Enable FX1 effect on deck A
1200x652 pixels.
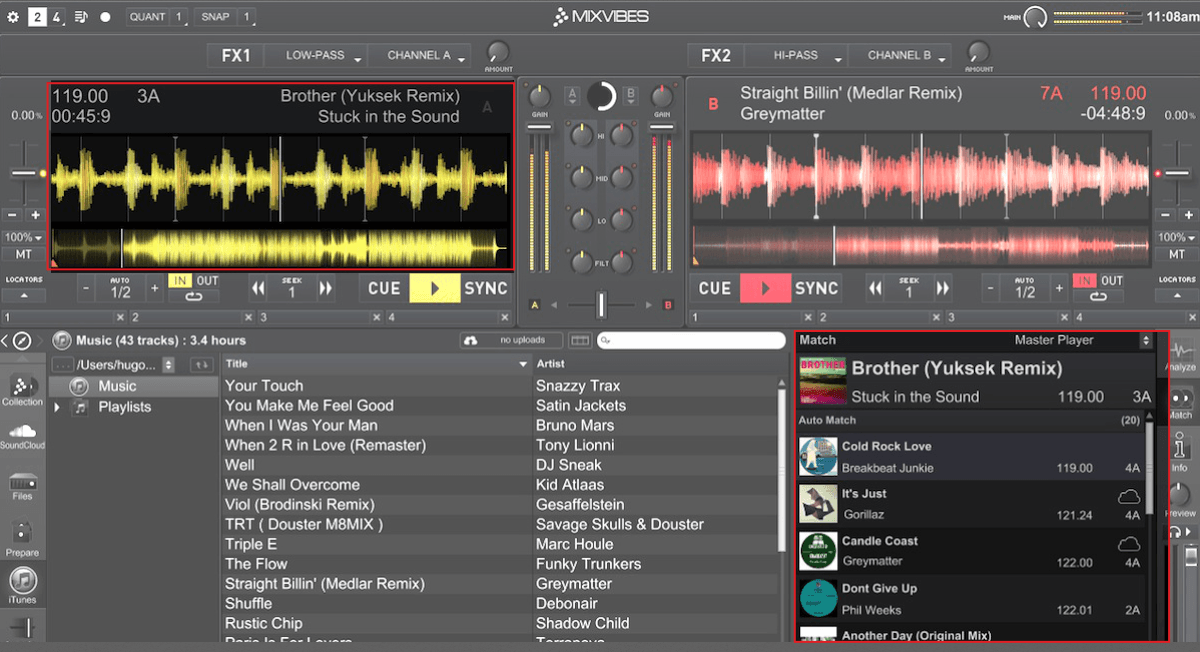point(236,56)
